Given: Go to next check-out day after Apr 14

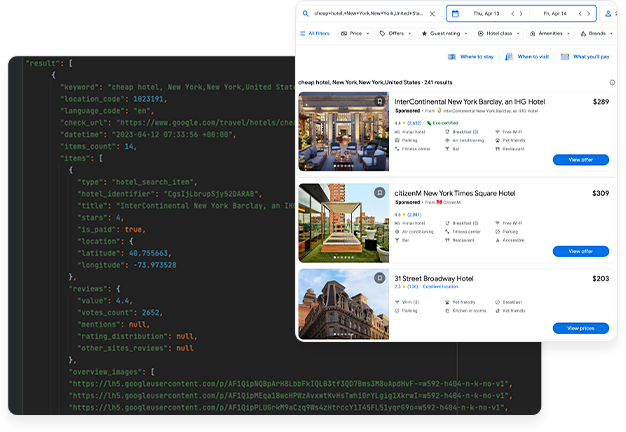Looking at the screenshot, I should (x=588, y=14).
